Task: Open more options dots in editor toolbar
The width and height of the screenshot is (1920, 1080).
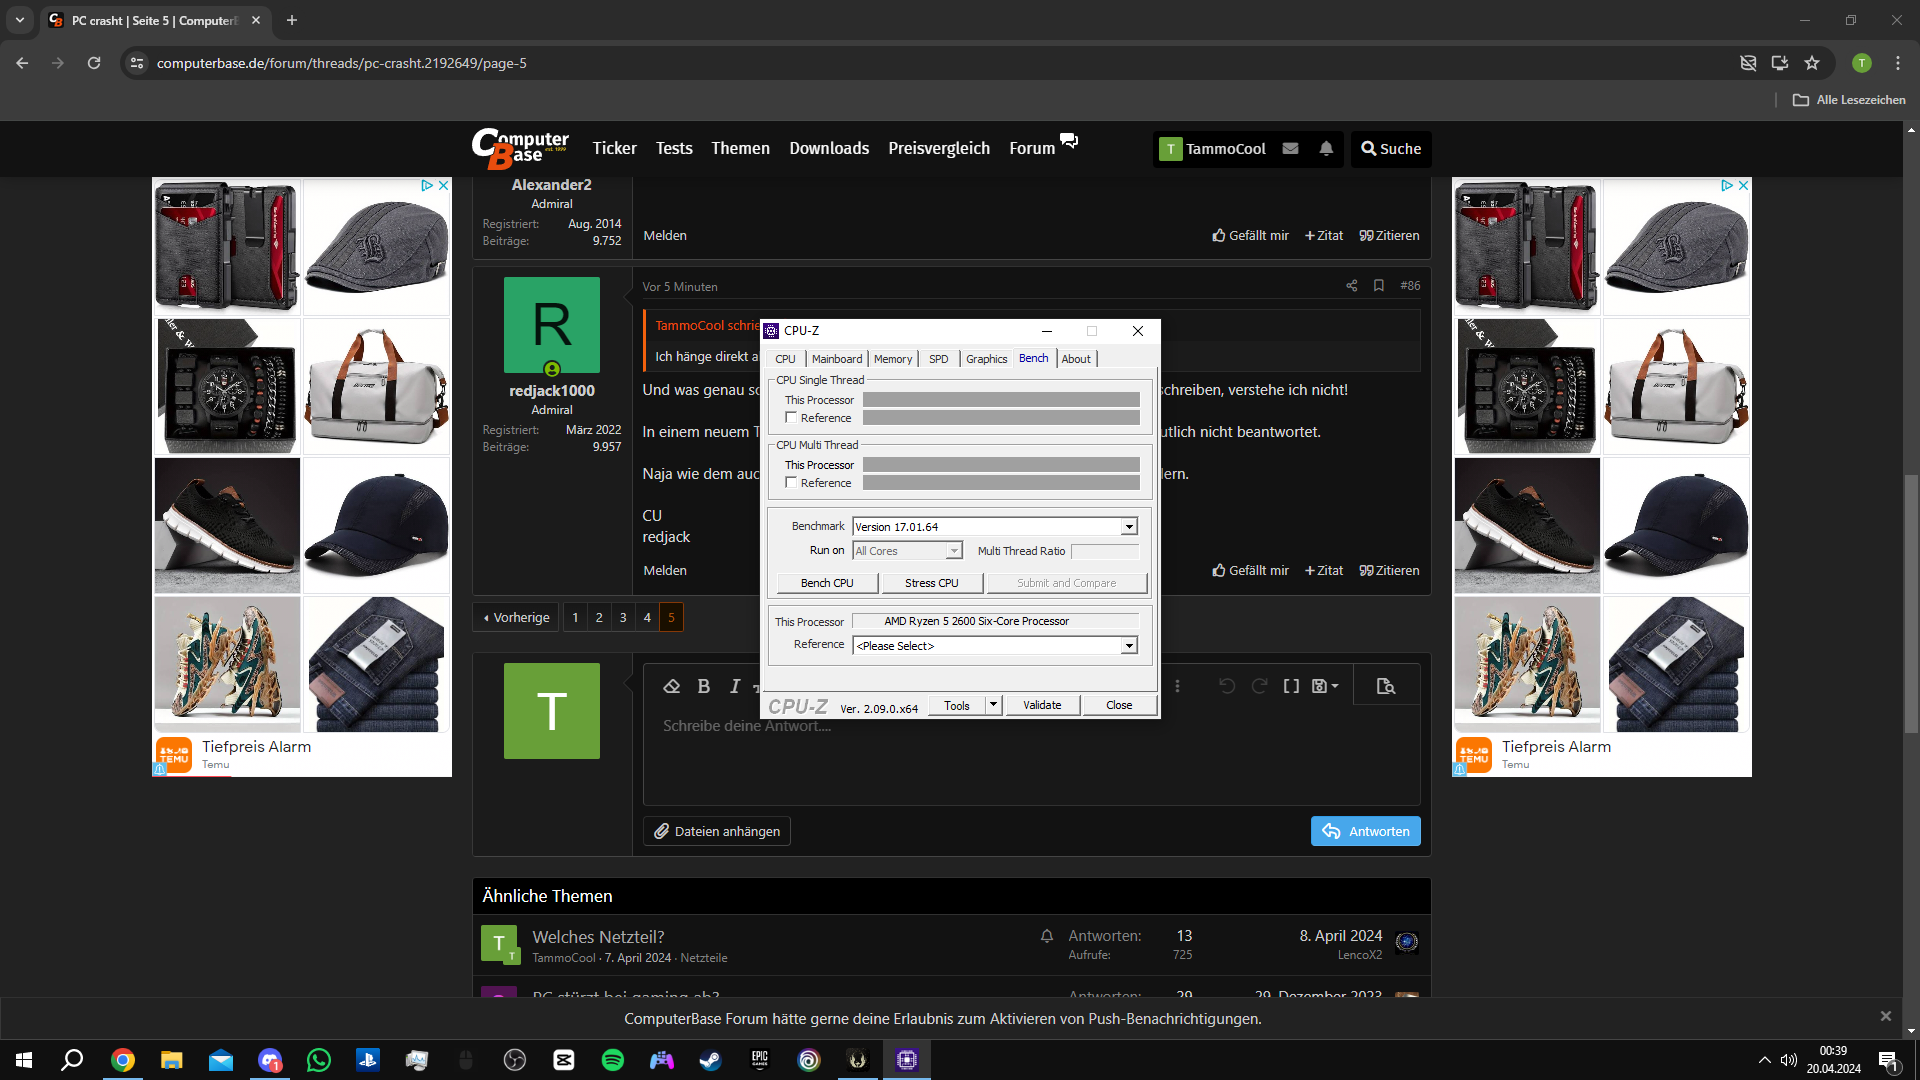Action: coord(1177,686)
